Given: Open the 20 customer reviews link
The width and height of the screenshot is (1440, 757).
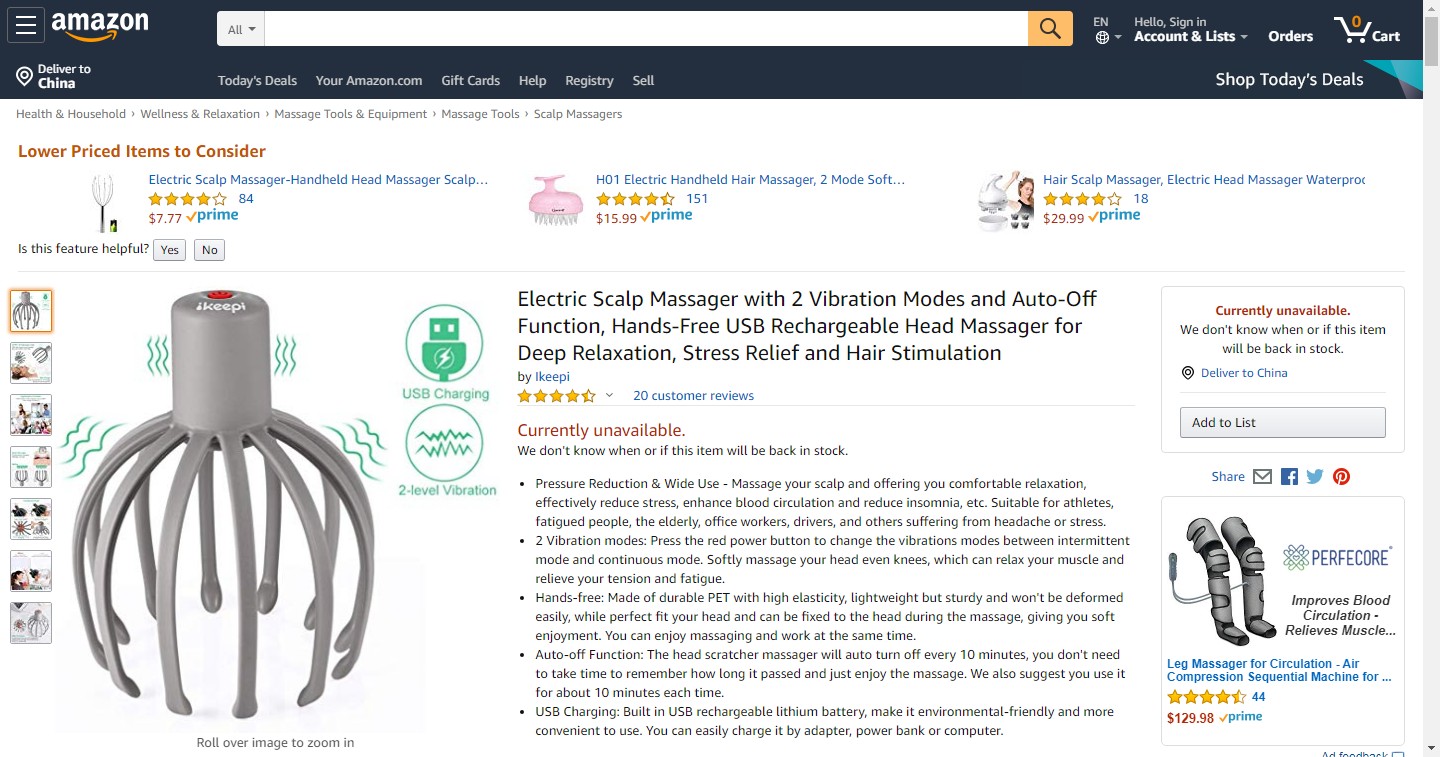Looking at the screenshot, I should coord(693,396).
